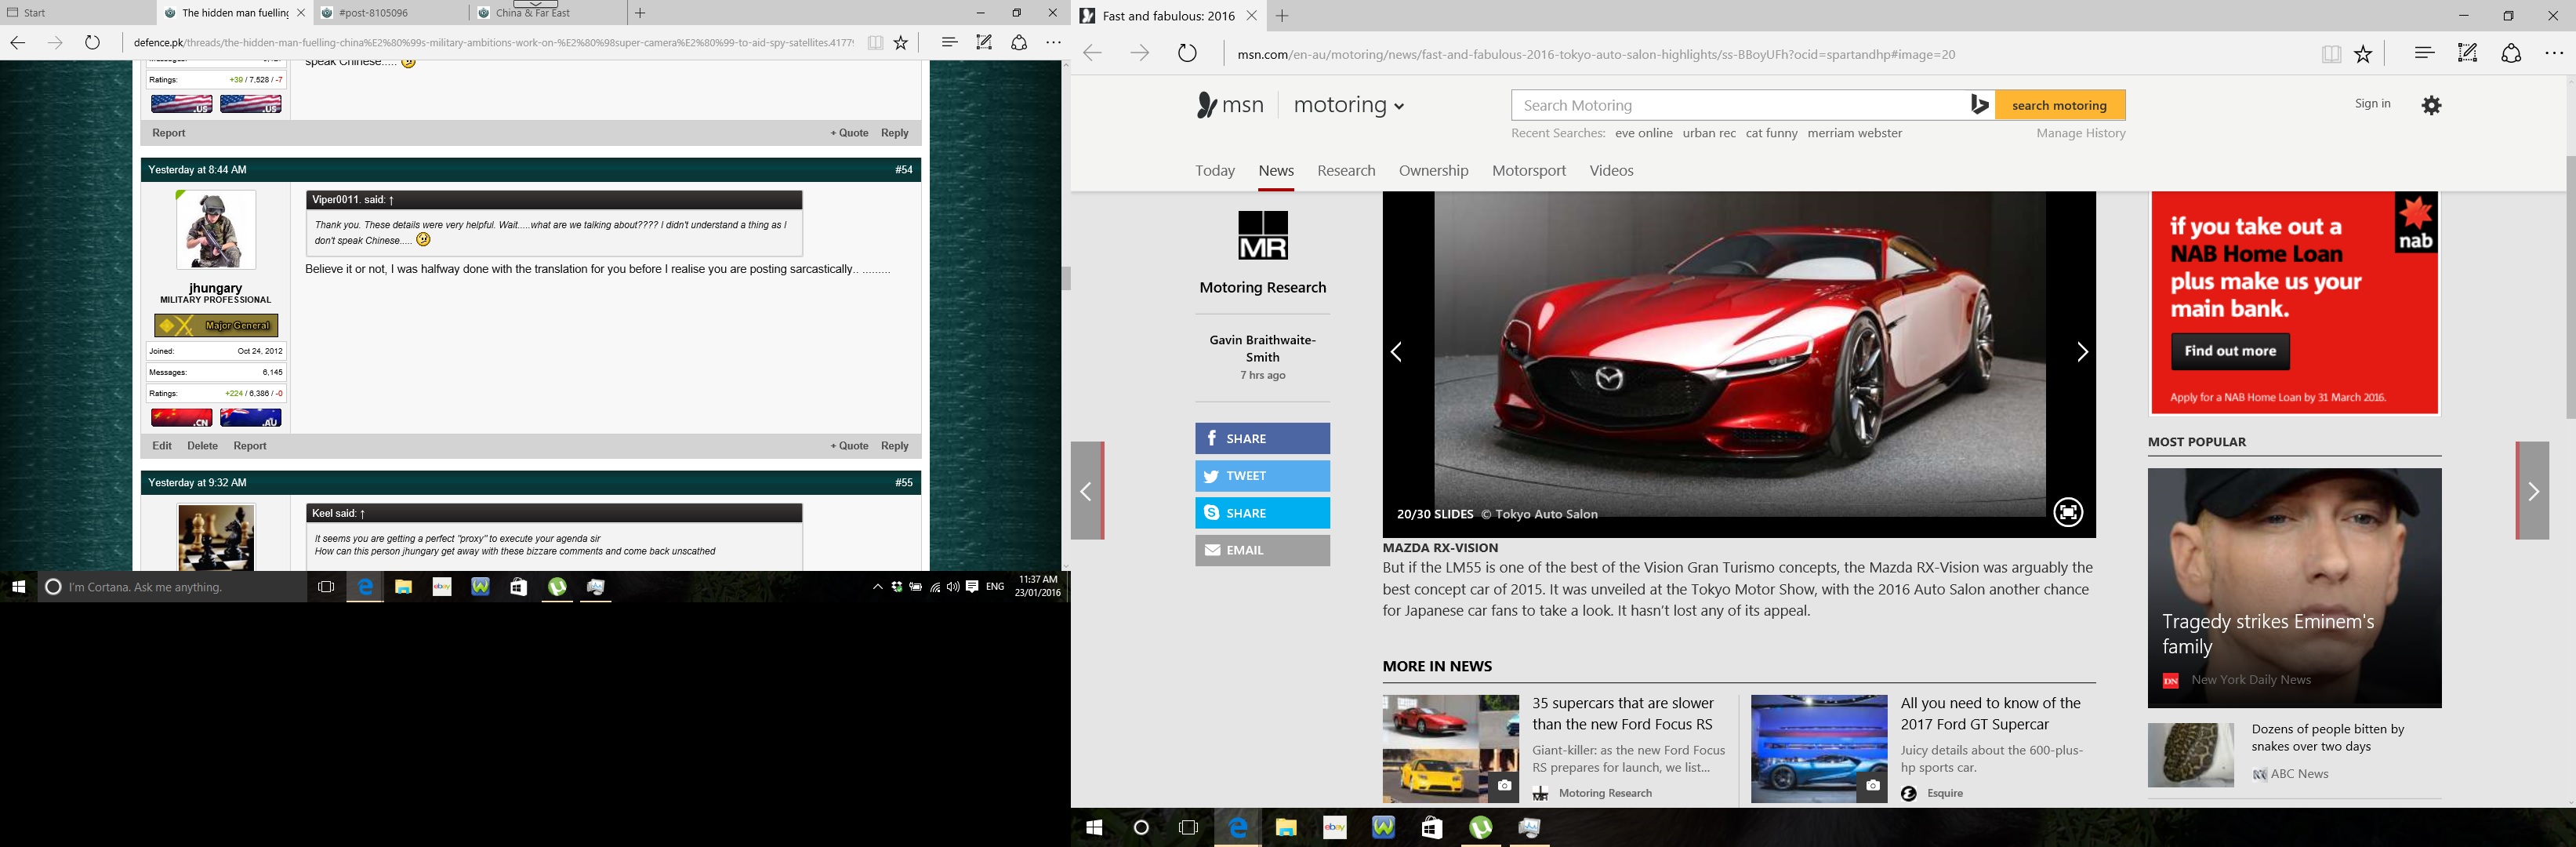Open the #55 post permalink
The width and height of the screenshot is (2576, 847).
904,483
